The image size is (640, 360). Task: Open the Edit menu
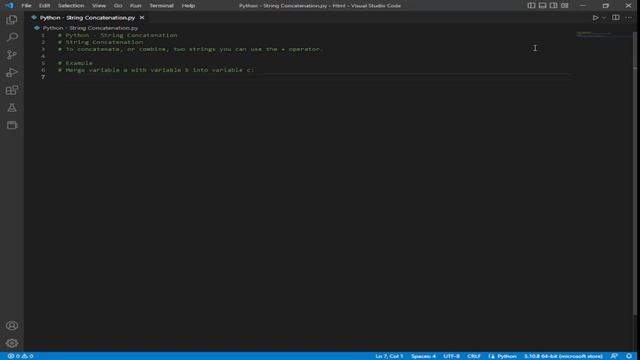[44, 6]
